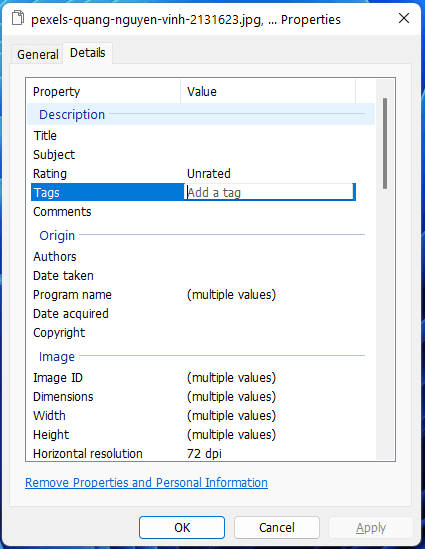Click the Value column header
Viewport: 425px width, 549px height.
(x=268, y=91)
